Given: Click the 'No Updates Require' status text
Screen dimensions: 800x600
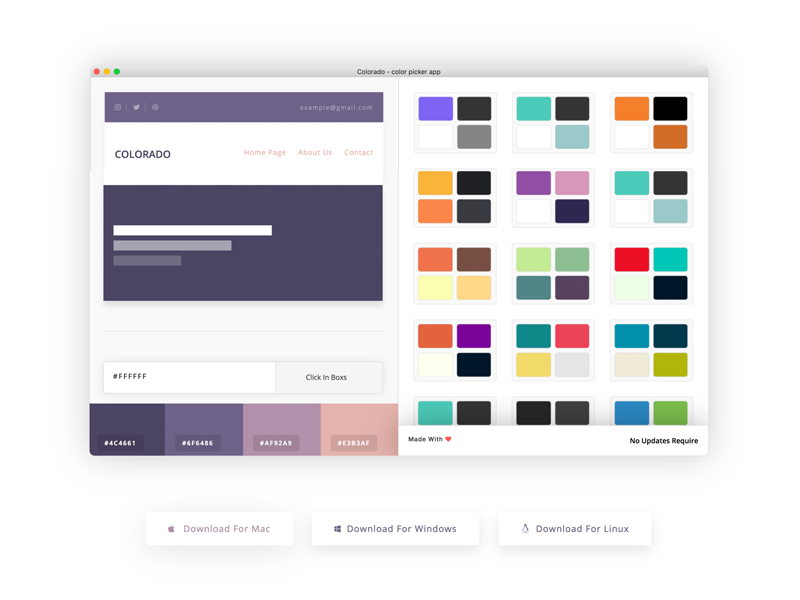Looking at the screenshot, I should point(664,441).
